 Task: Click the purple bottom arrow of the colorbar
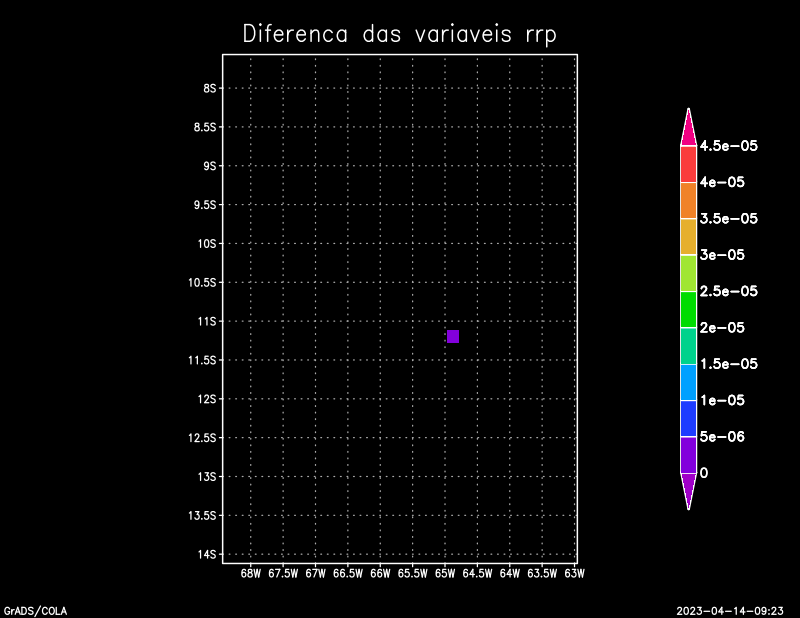point(688,489)
